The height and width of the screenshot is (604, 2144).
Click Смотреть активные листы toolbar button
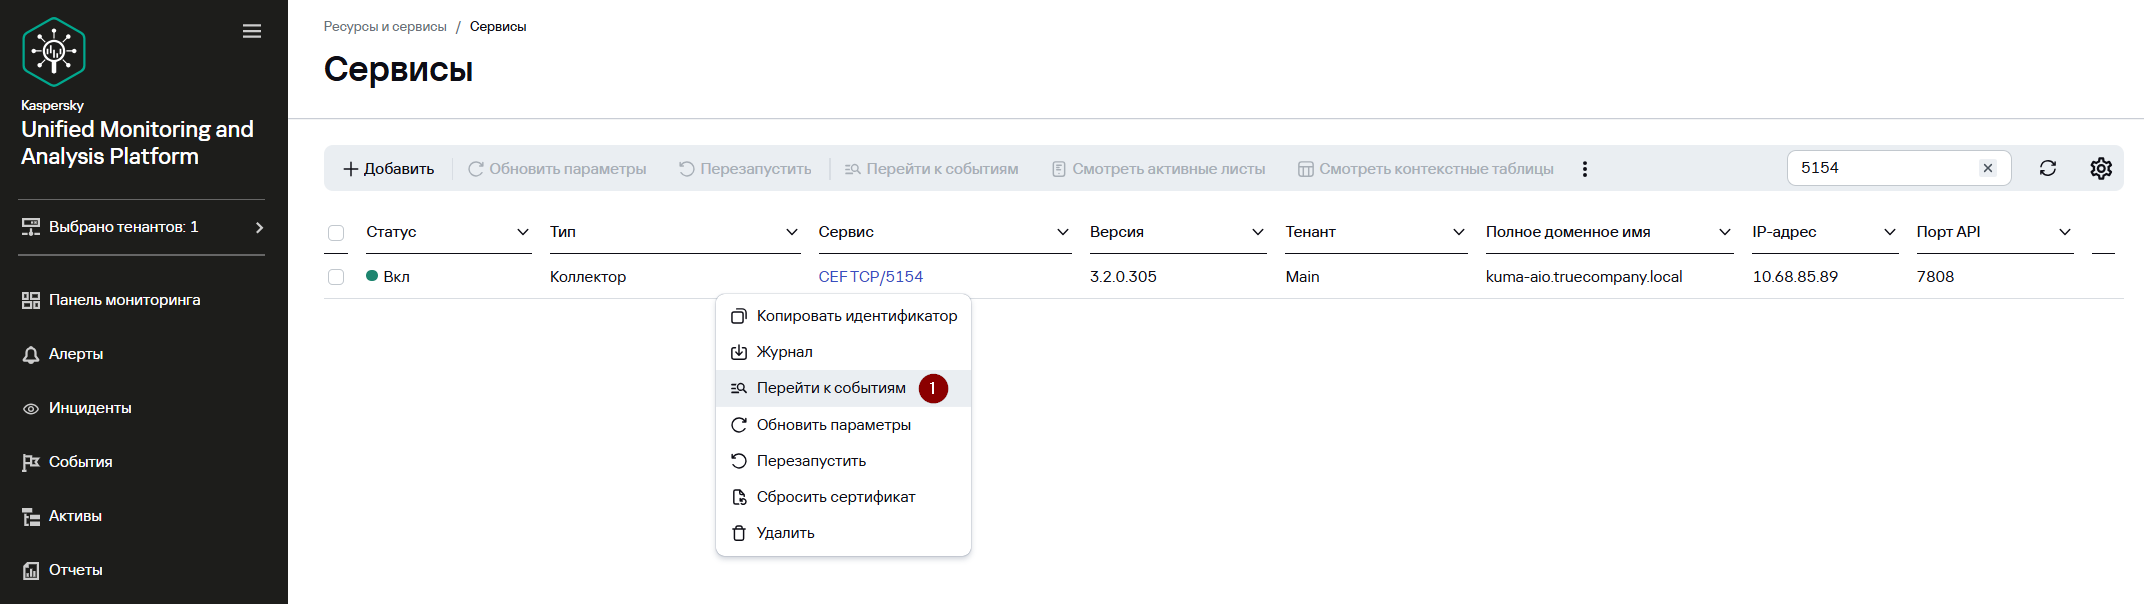pyautogui.click(x=1158, y=169)
